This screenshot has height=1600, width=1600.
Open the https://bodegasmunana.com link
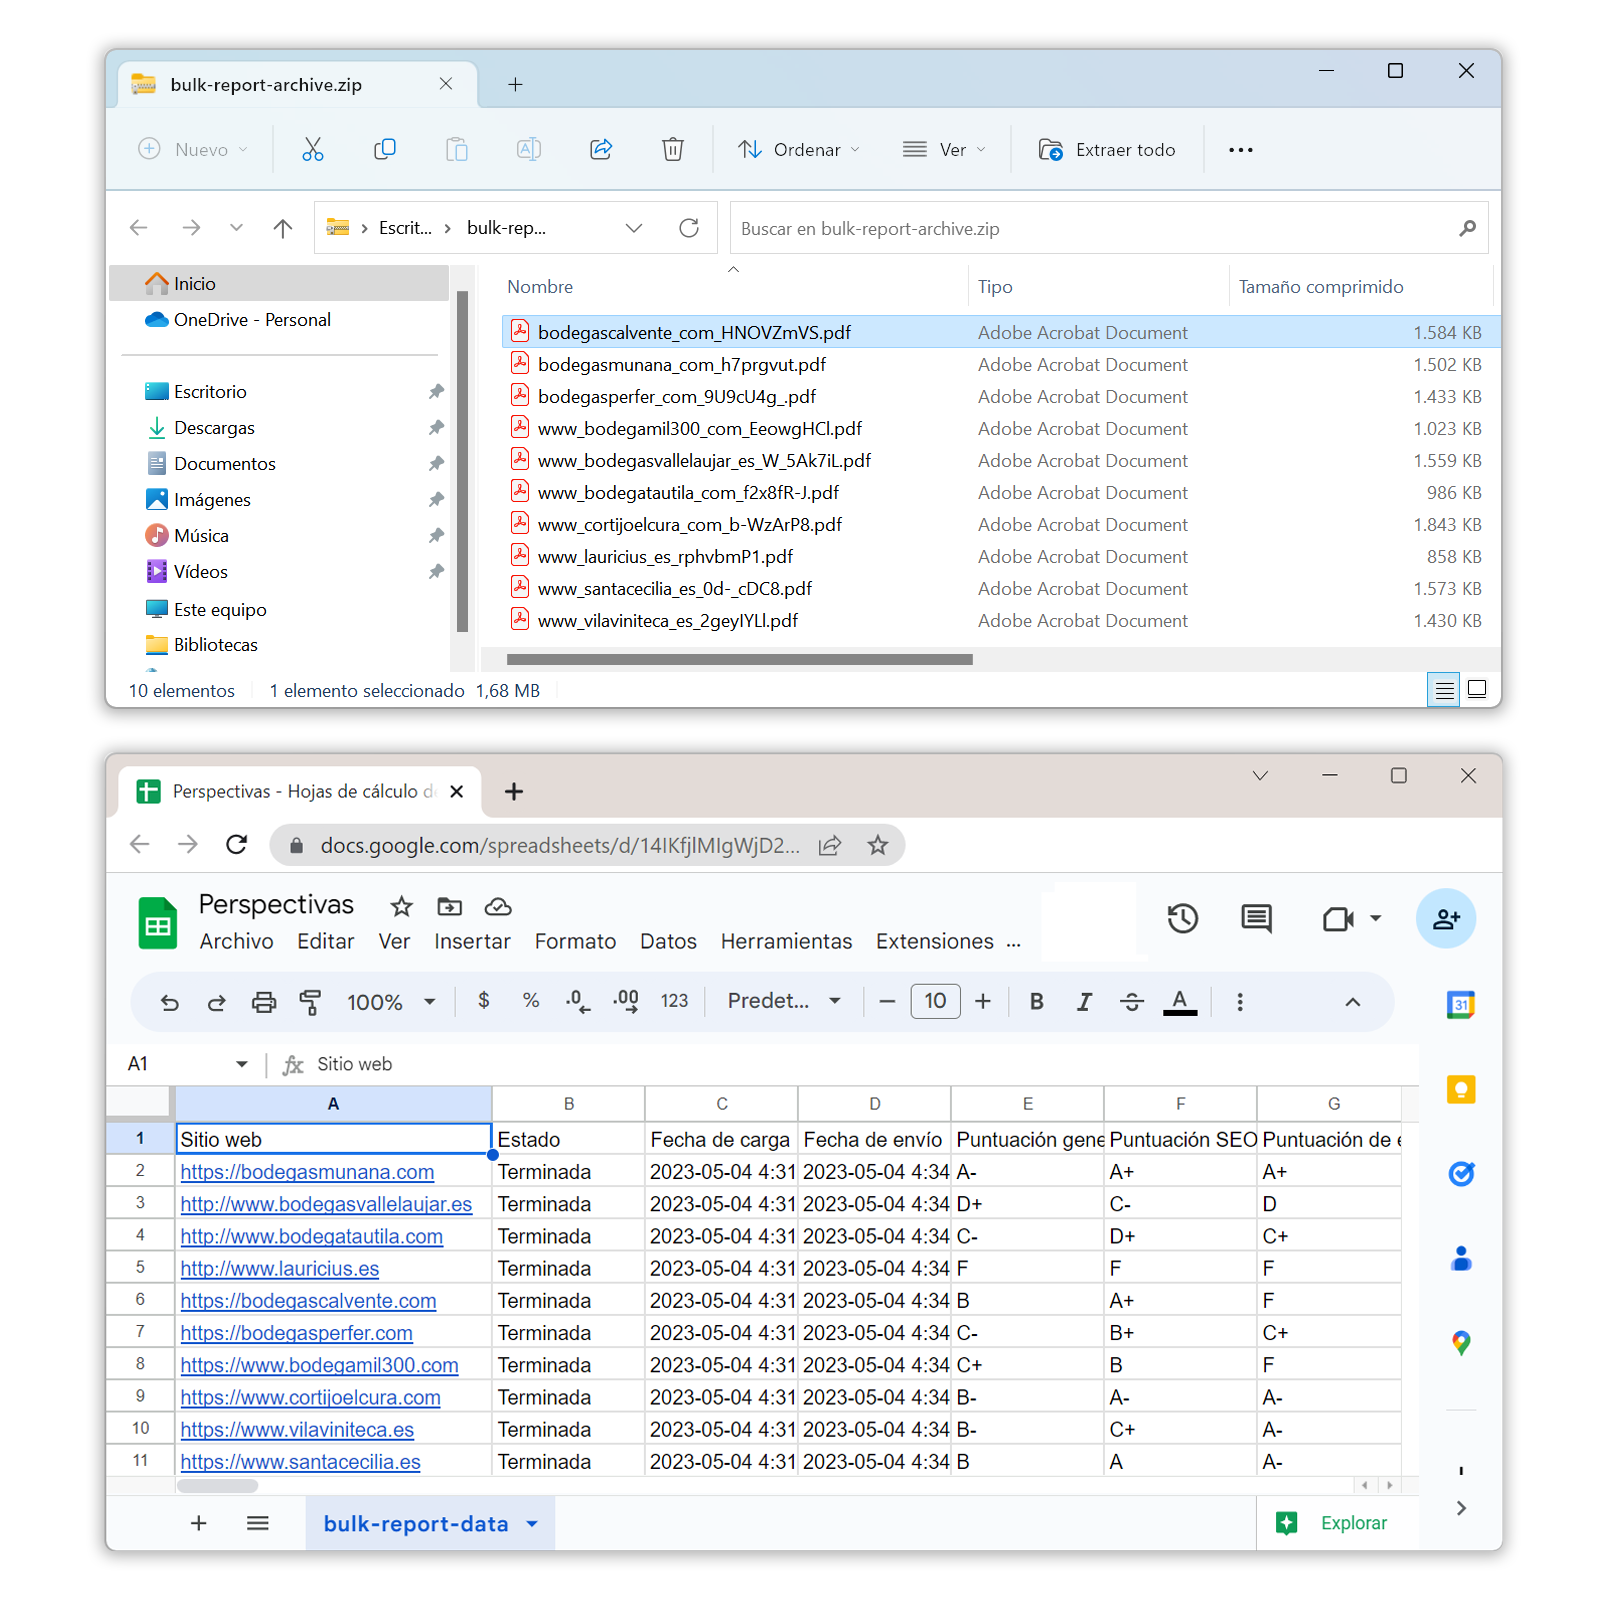click(x=307, y=1172)
